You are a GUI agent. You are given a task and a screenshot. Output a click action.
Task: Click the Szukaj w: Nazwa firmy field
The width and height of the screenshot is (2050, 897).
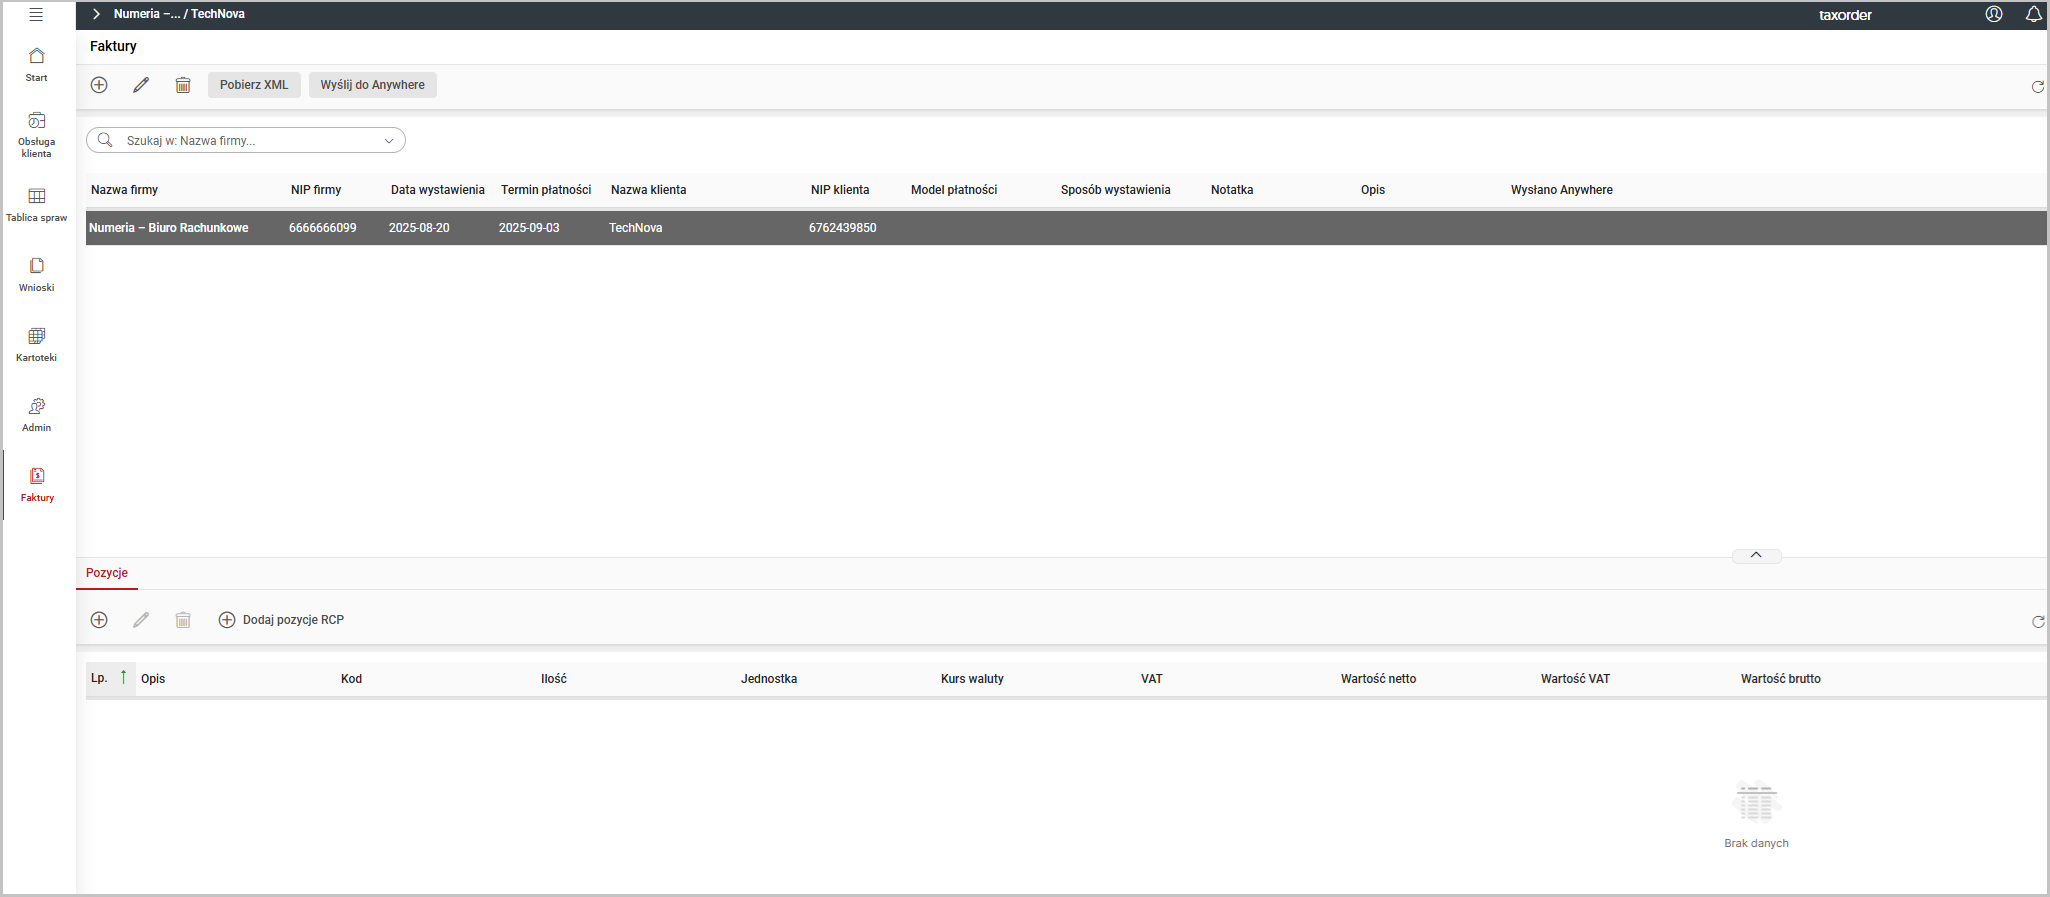click(x=245, y=141)
